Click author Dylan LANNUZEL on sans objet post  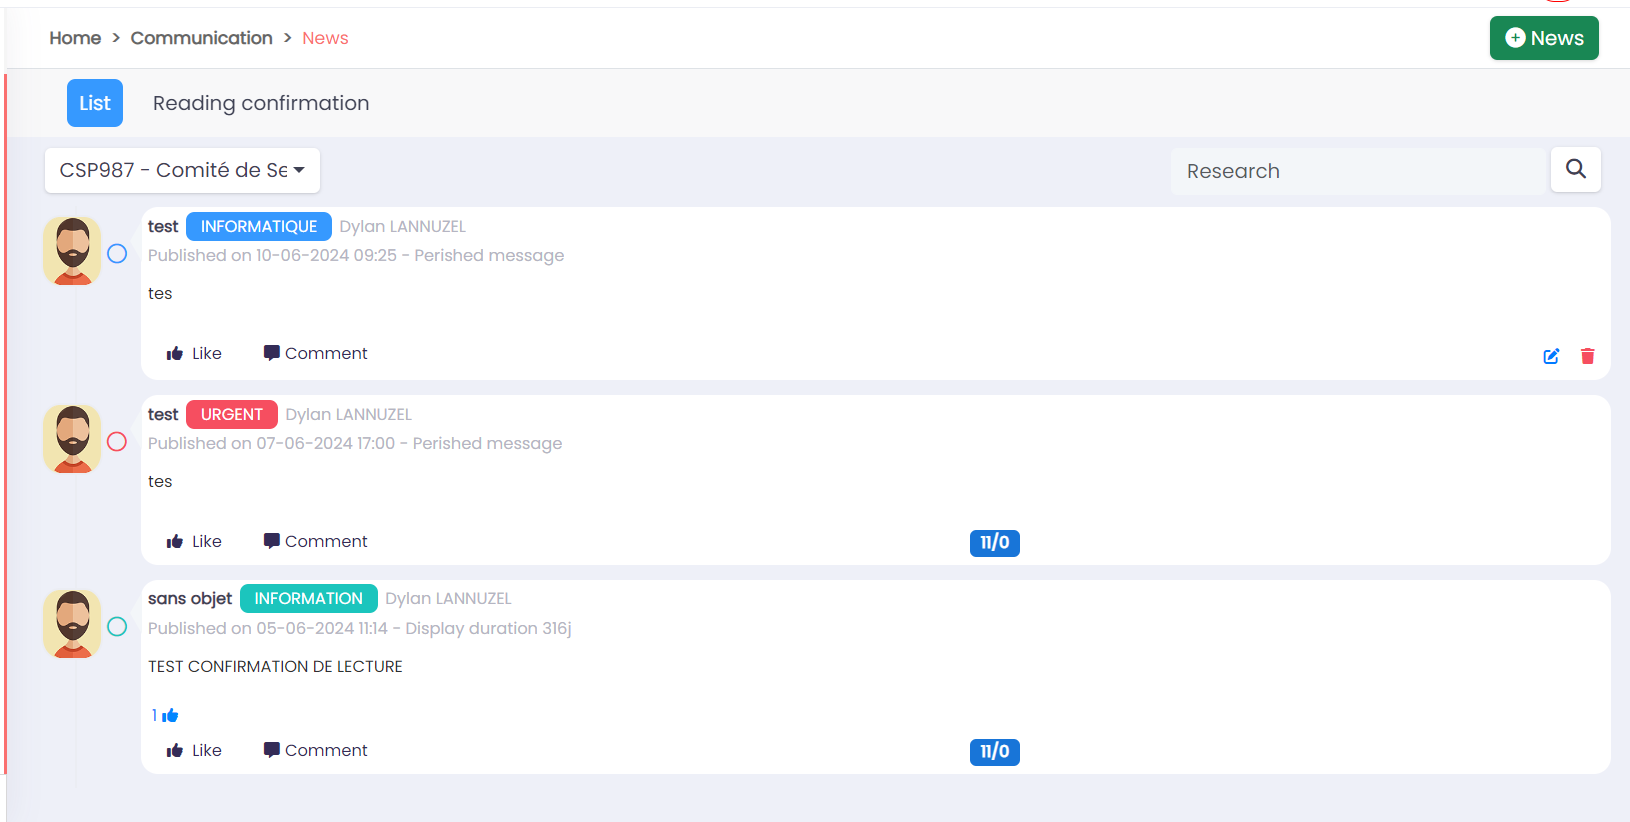(x=448, y=599)
